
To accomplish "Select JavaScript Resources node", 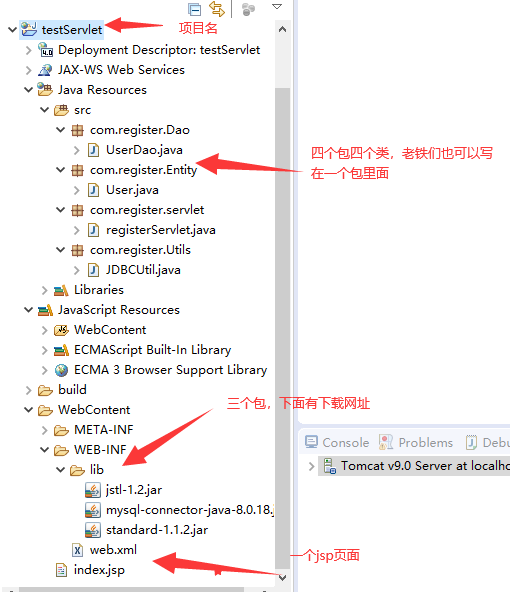I will coord(119,310).
